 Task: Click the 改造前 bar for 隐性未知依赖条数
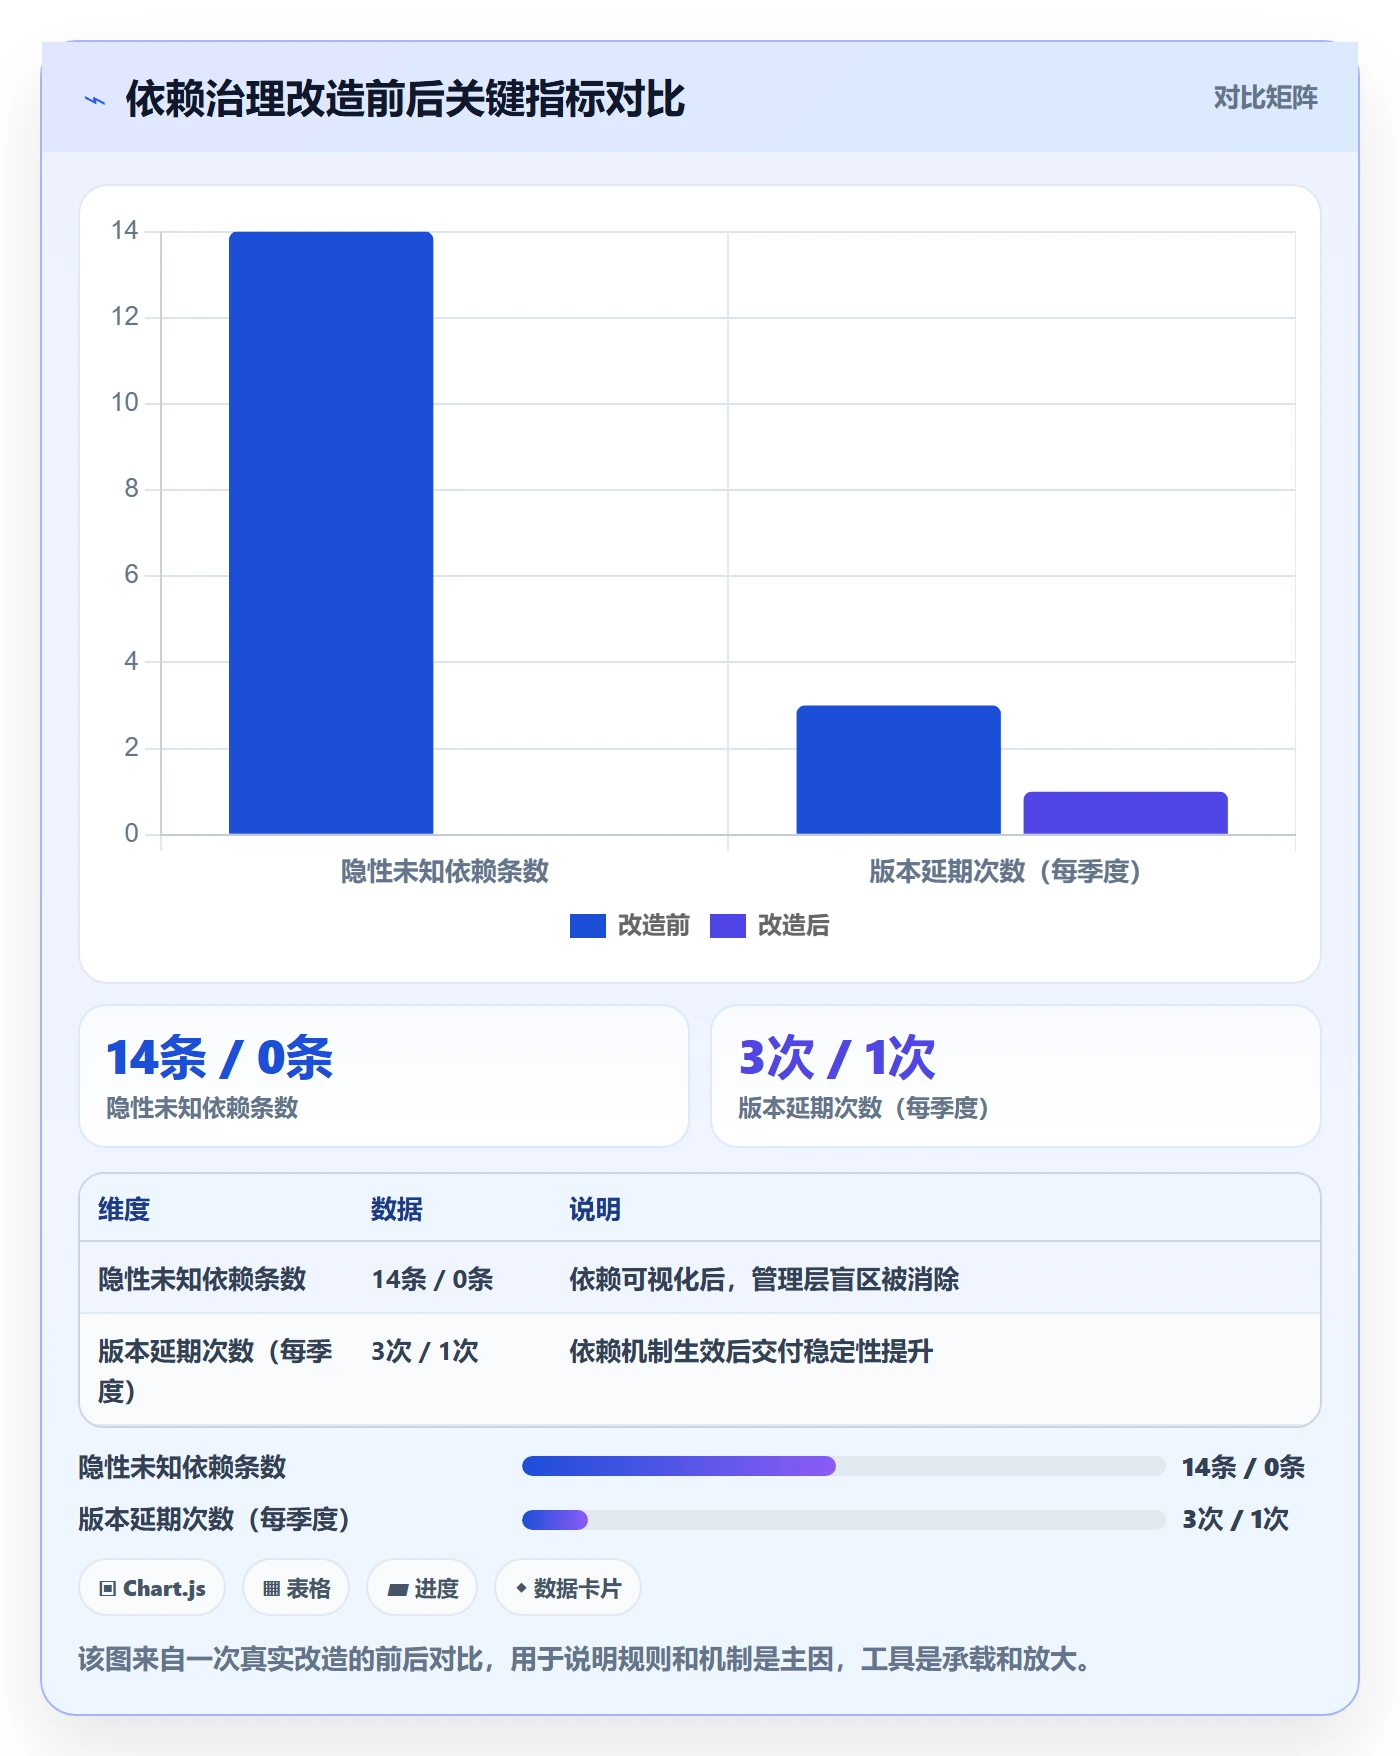331,533
